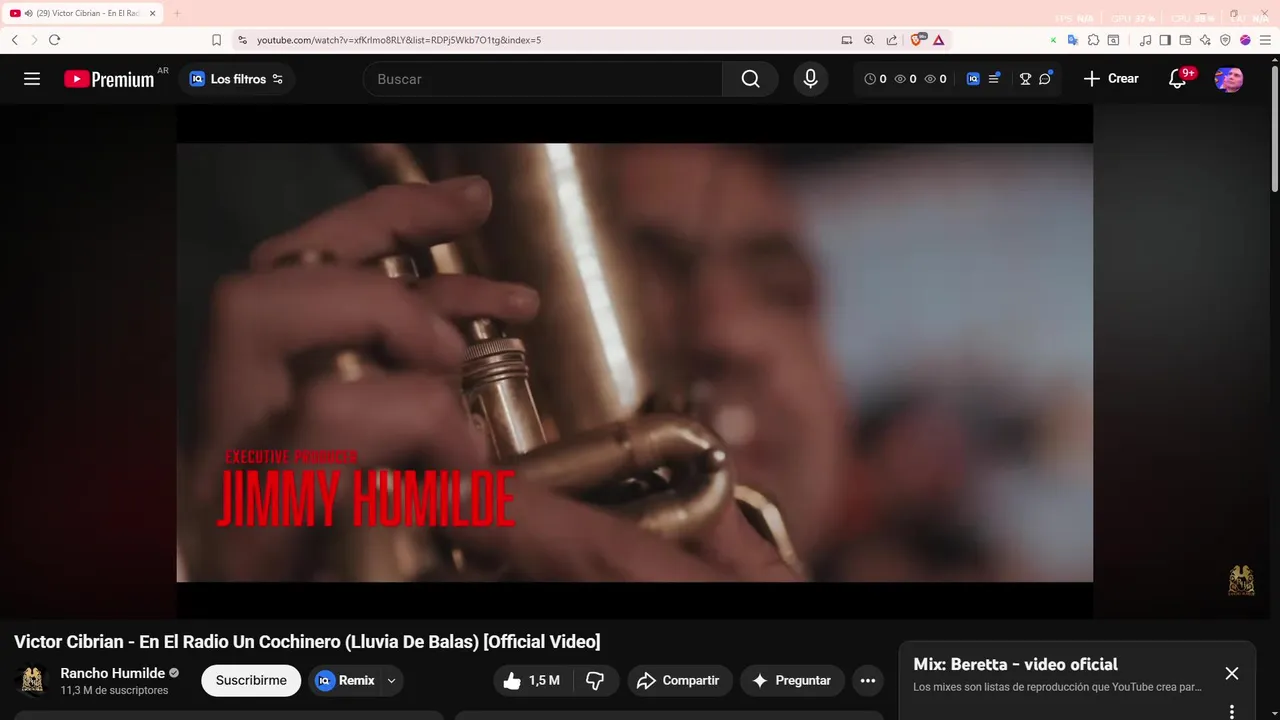Image resolution: width=1280 pixels, height=720 pixels.
Task: Open Brave Leo AI sparkle icon
Action: (1205, 40)
